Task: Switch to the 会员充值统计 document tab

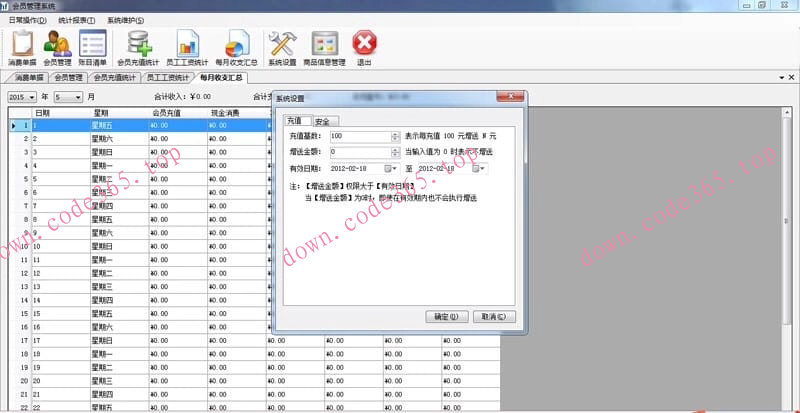Action: (x=115, y=78)
